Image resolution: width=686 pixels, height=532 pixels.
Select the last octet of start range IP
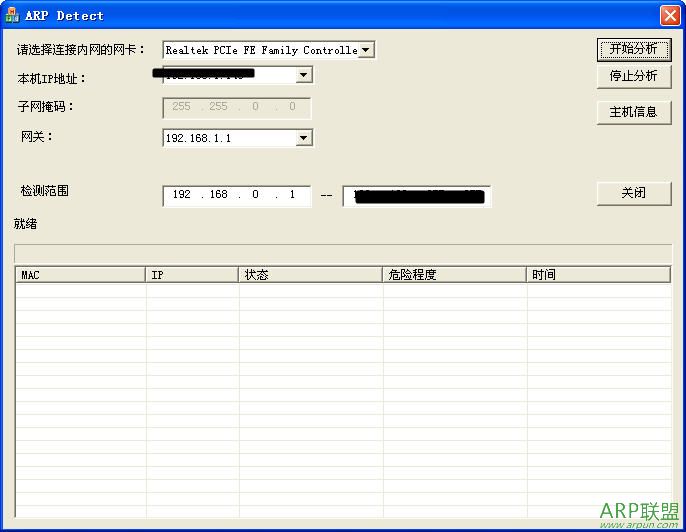[292, 195]
